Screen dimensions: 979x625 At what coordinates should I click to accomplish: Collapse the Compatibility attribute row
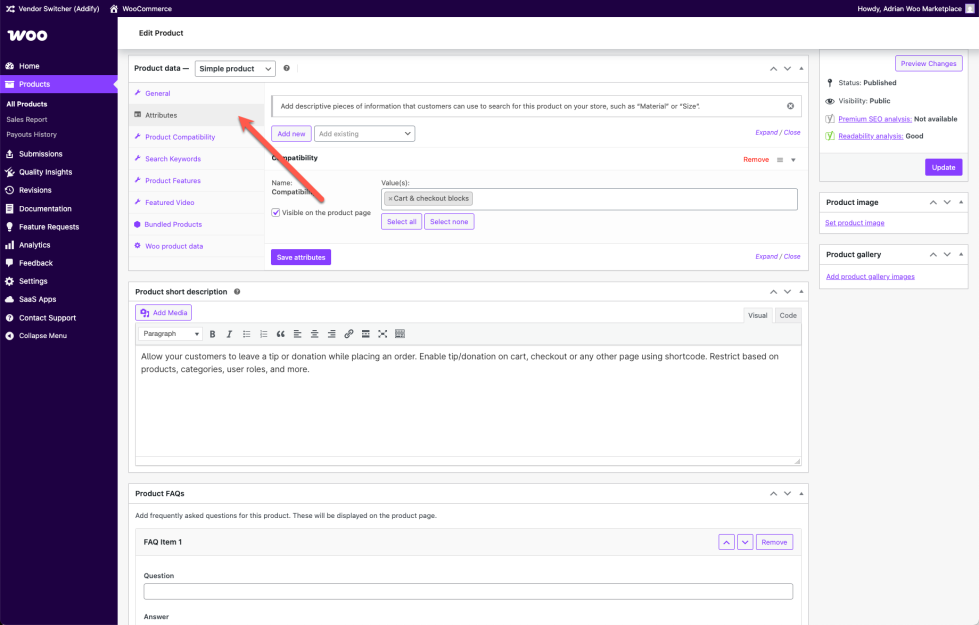tap(793, 160)
